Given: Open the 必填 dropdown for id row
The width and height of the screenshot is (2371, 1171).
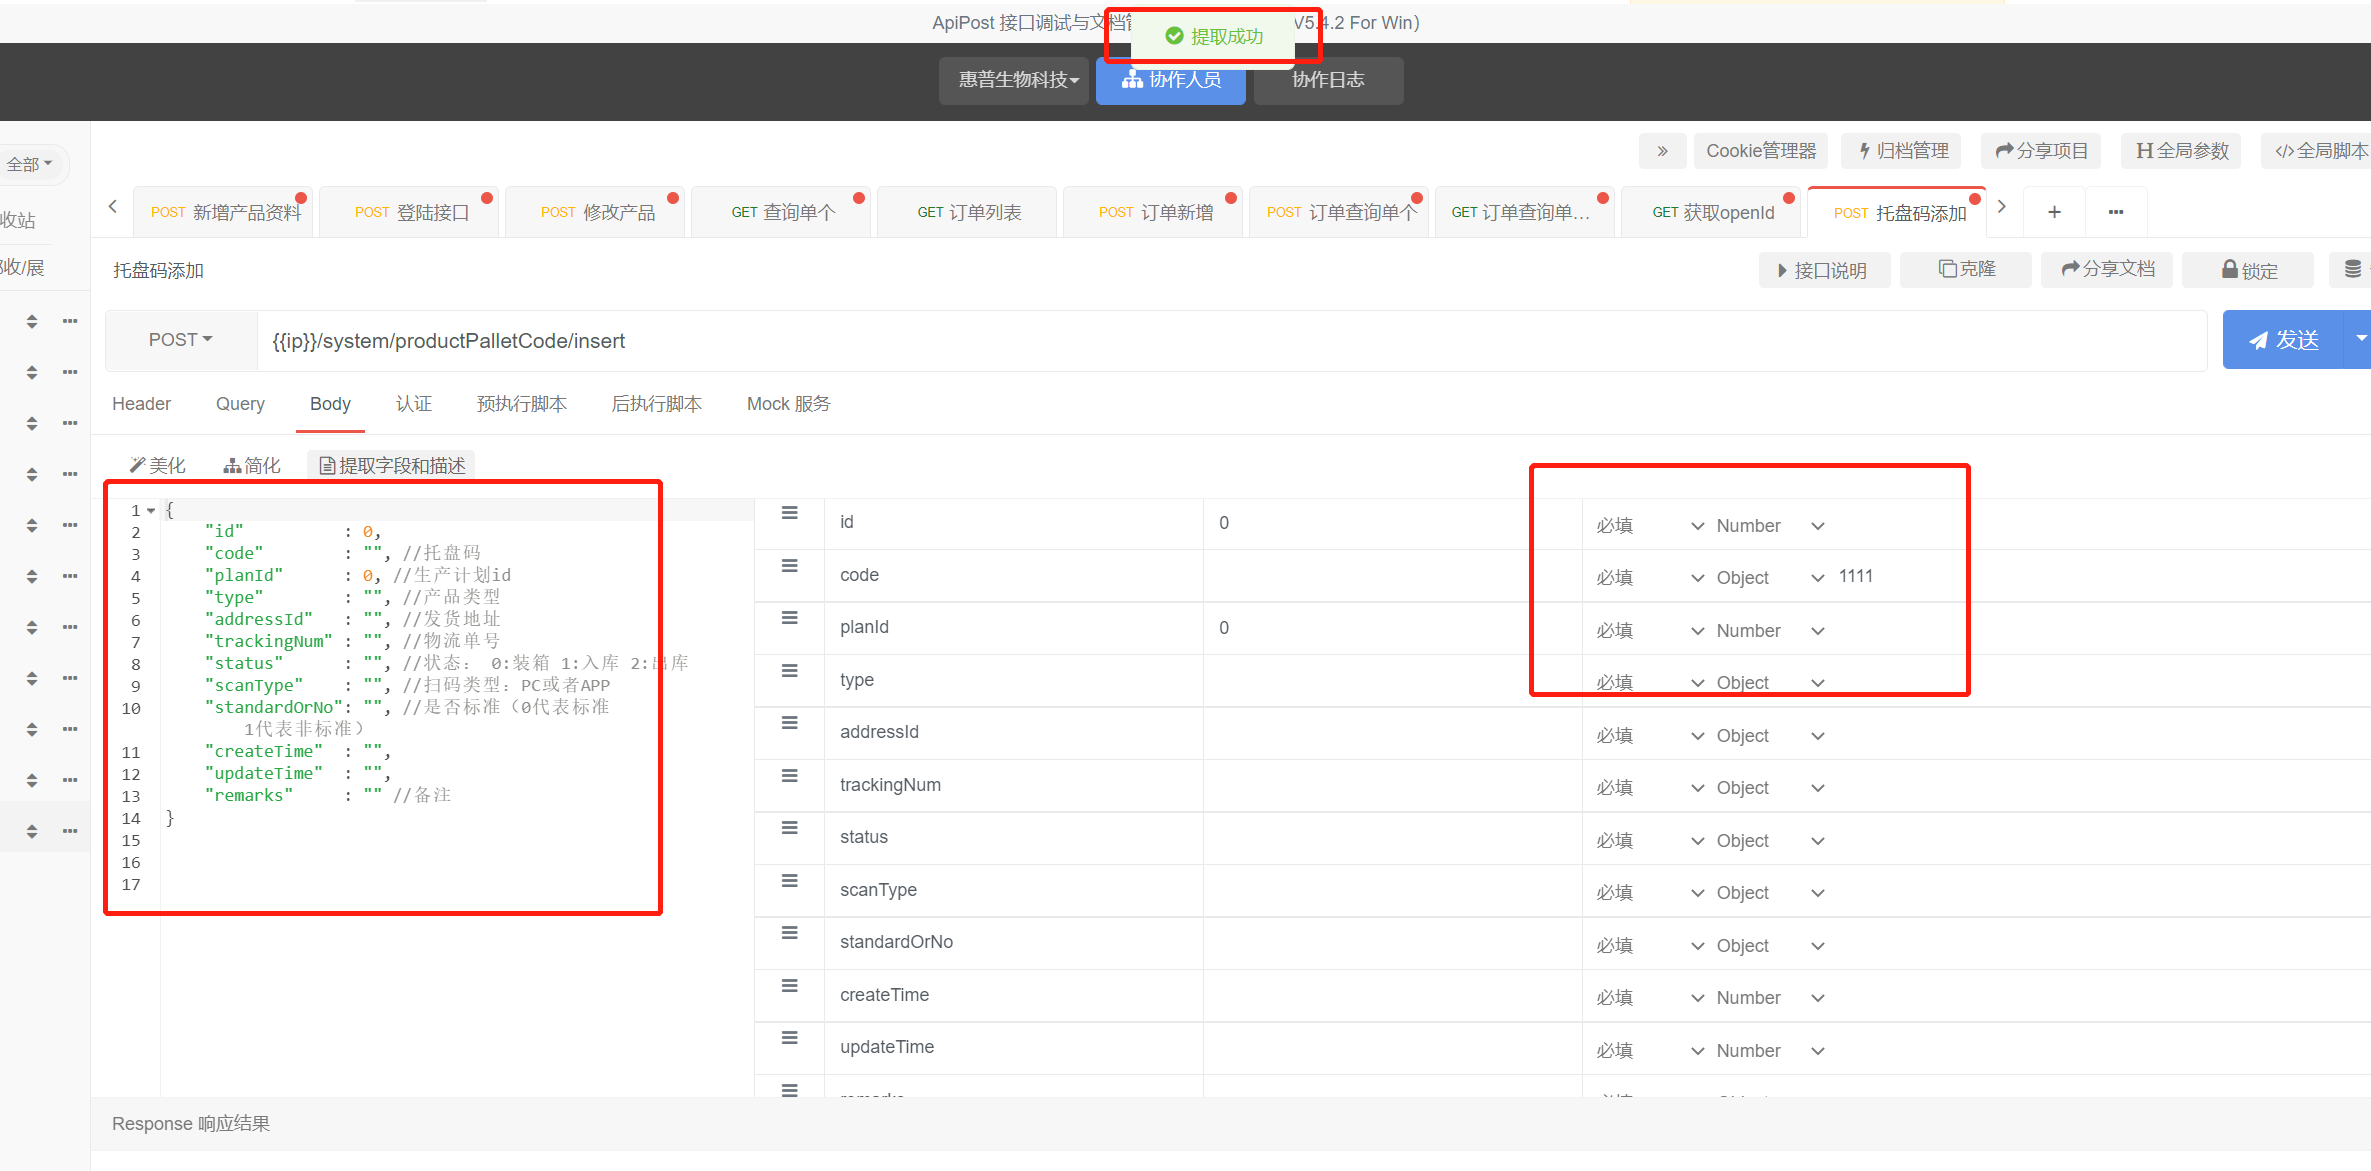Looking at the screenshot, I should click(x=1649, y=526).
